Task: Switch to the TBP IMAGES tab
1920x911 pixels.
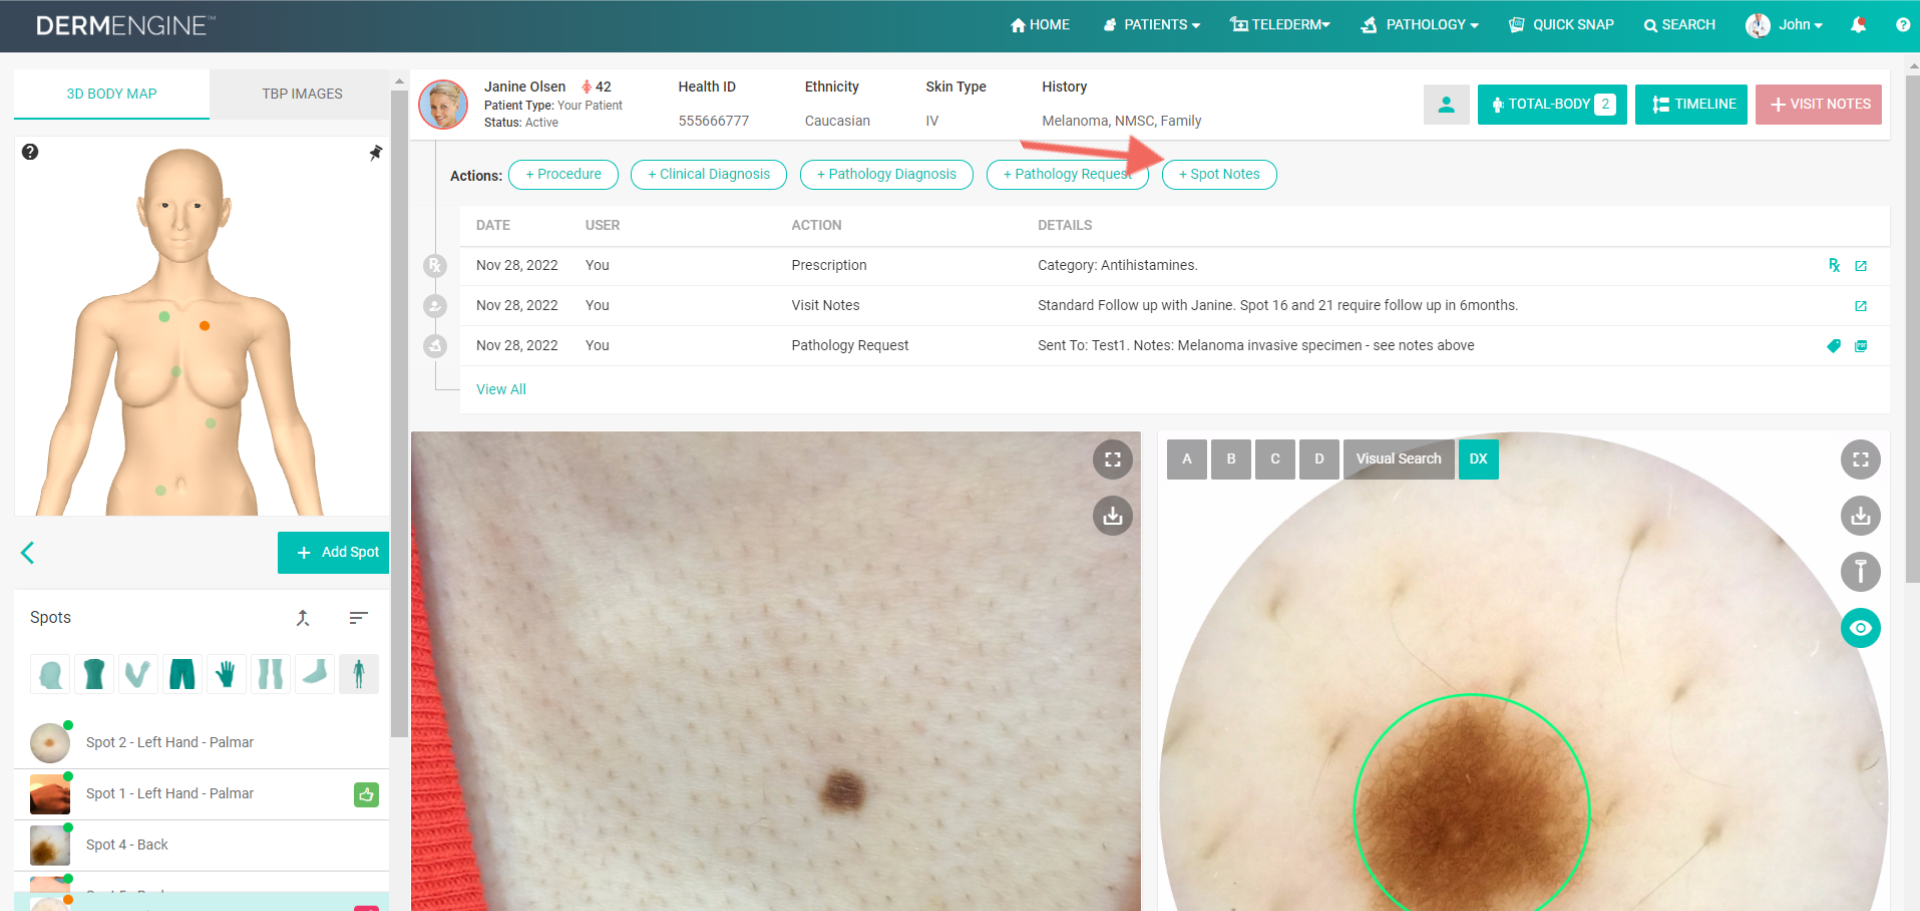Action: click(302, 94)
